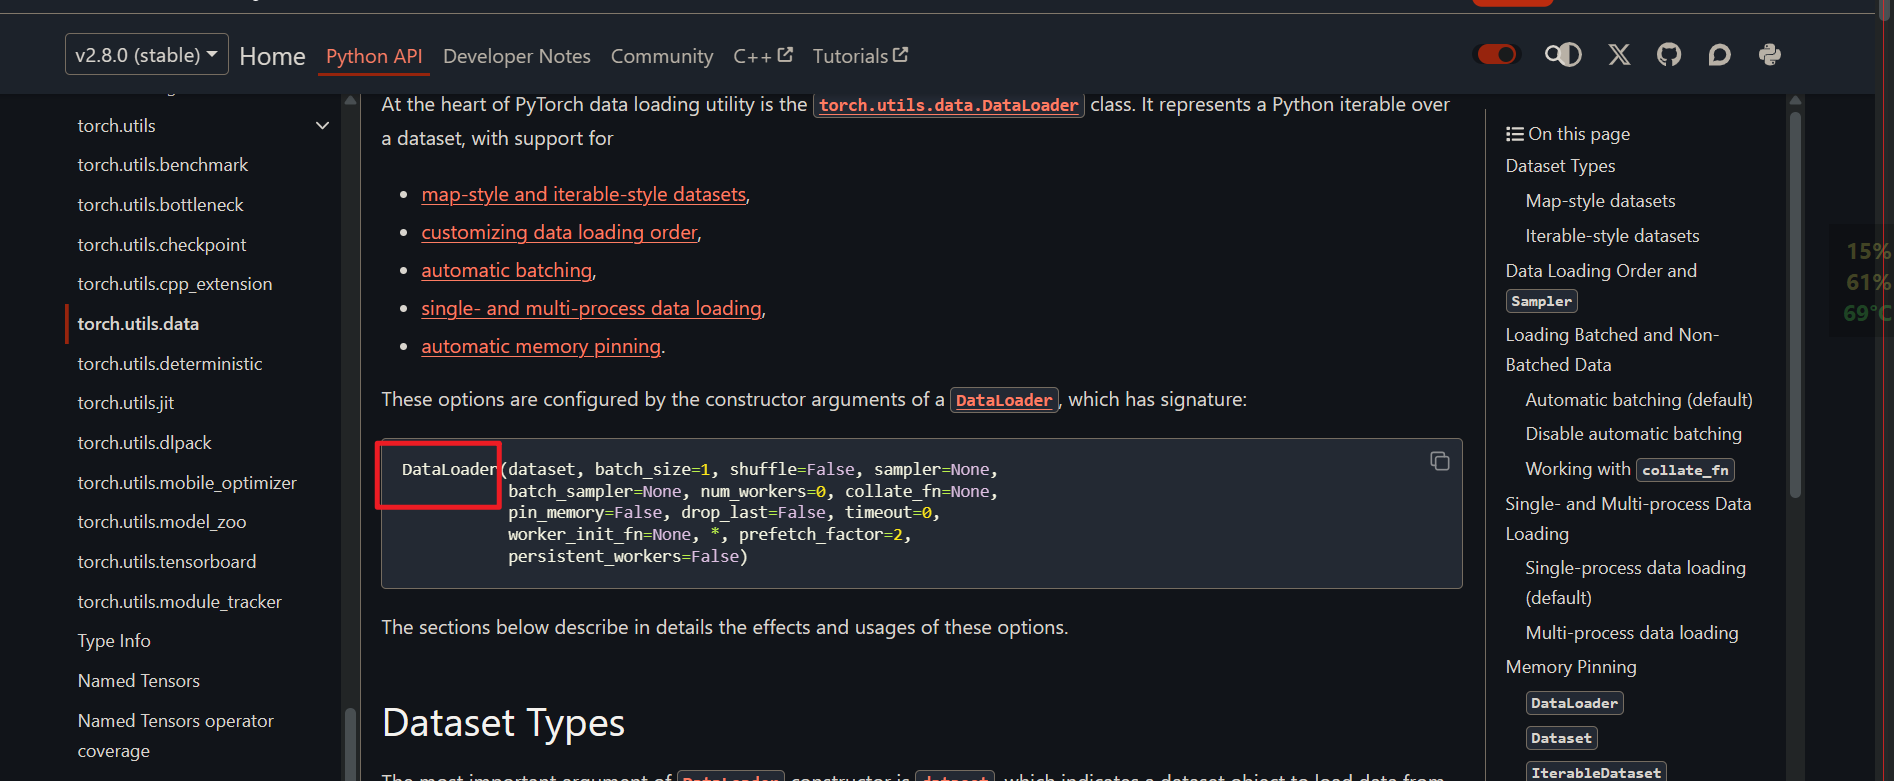
Task: Select torch.utils.deterministic in the sidebar
Action: pos(170,364)
